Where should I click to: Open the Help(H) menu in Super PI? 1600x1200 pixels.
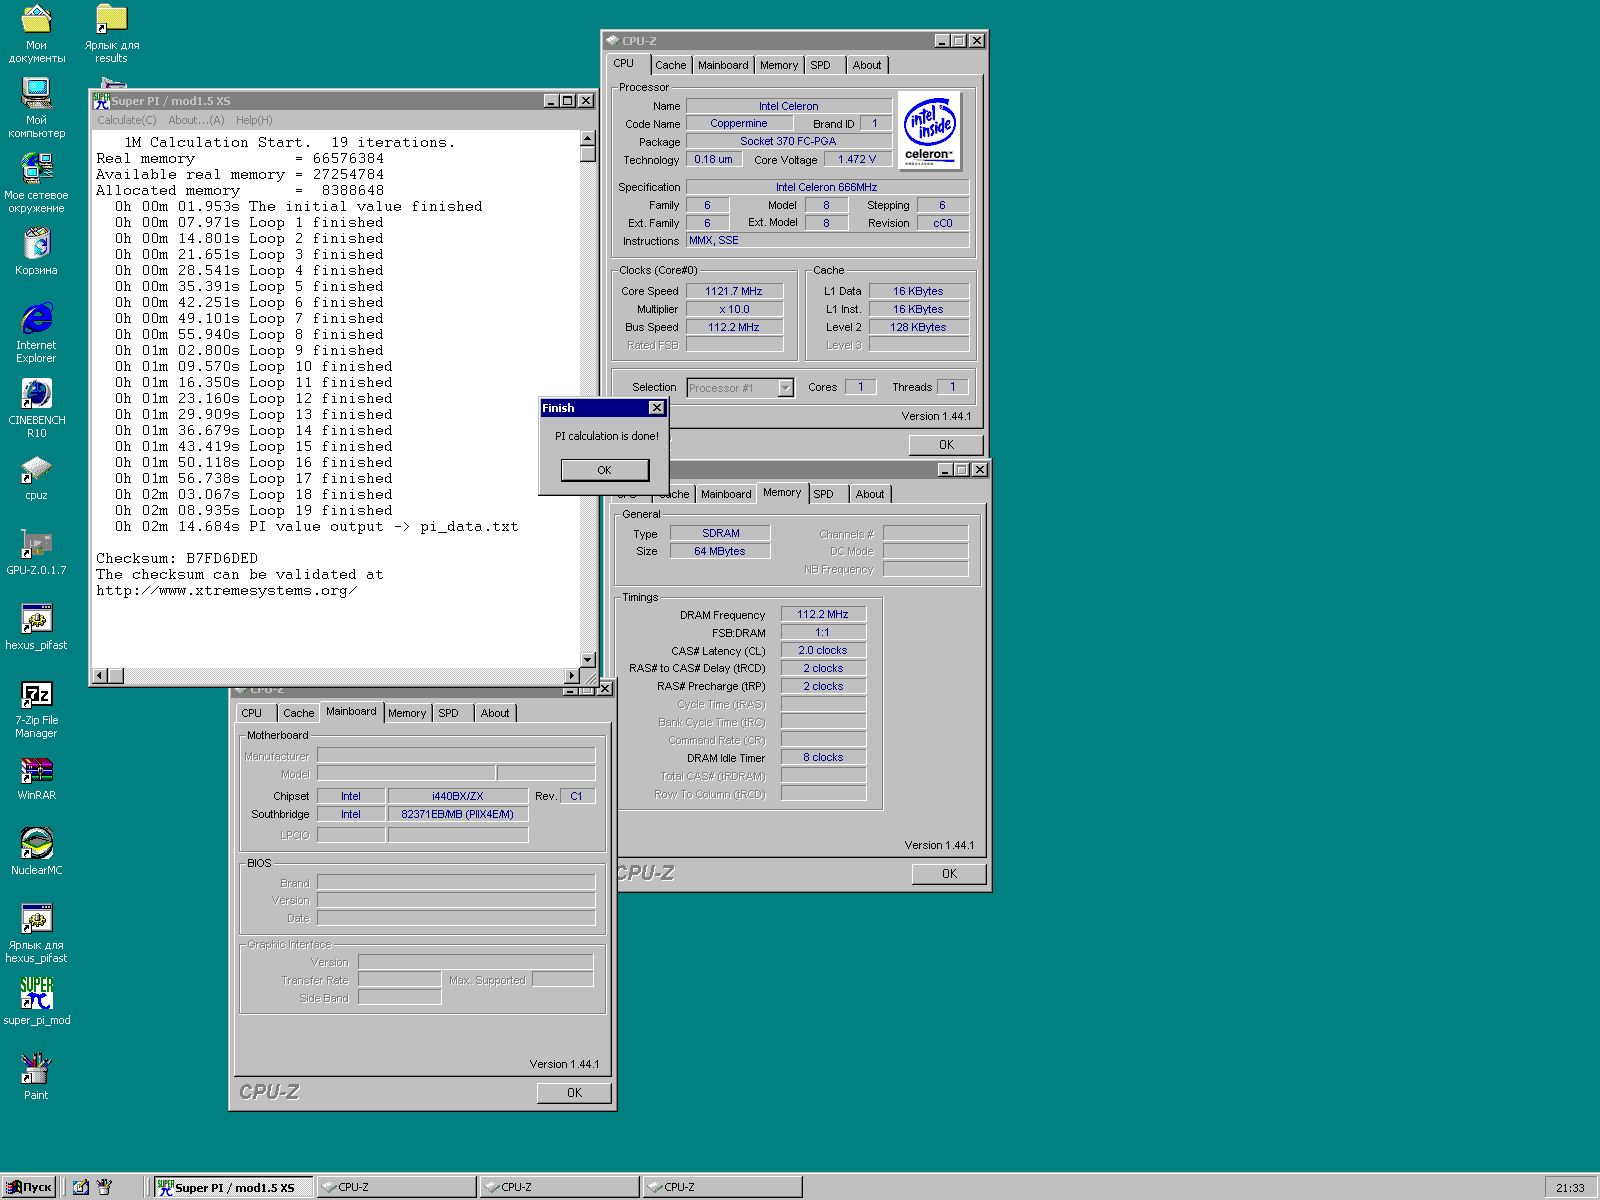[254, 120]
